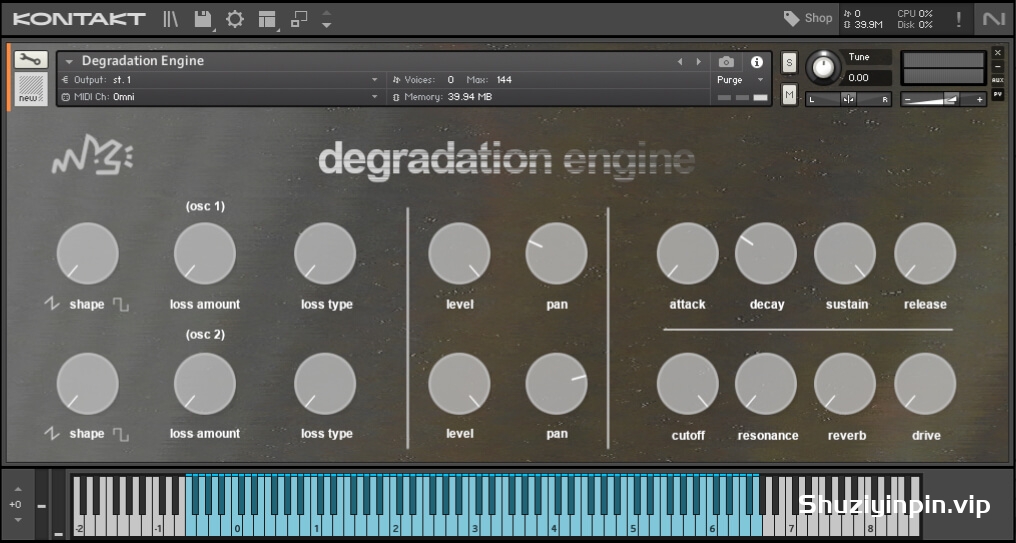Minimize instrument with small minus button
The height and width of the screenshot is (543, 1016).
coord(998,66)
